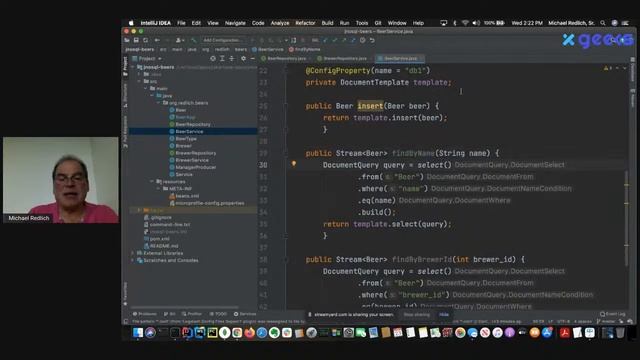Expand Scratches and Consoles node
Screen dimensions: 640x360
133,260
